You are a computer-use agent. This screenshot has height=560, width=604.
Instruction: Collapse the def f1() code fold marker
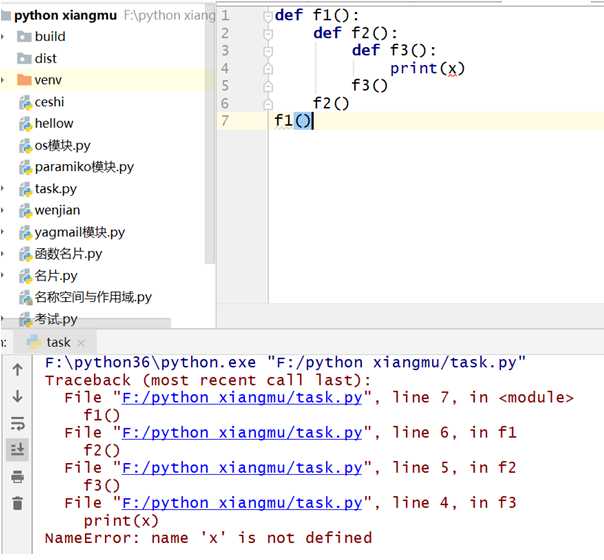(x=268, y=16)
